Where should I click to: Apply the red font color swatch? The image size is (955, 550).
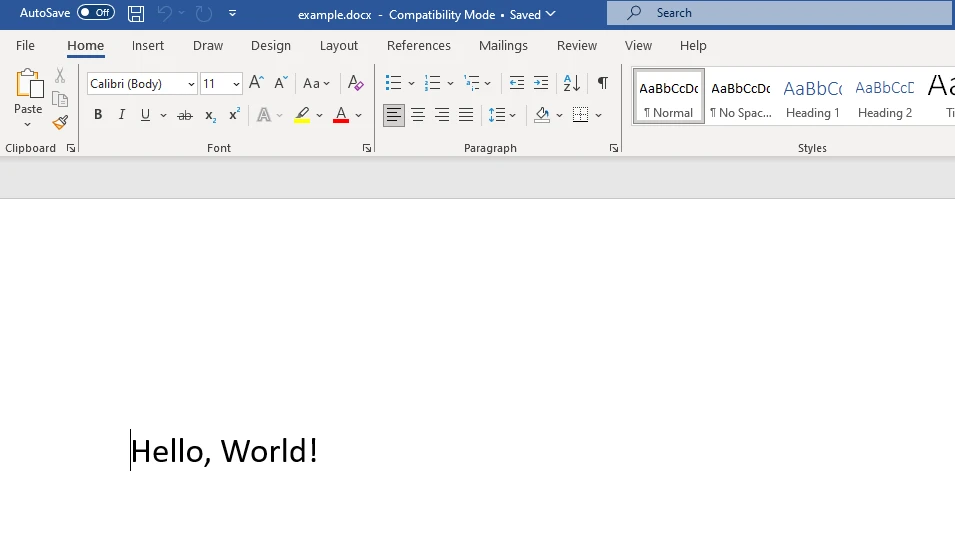click(341, 116)
